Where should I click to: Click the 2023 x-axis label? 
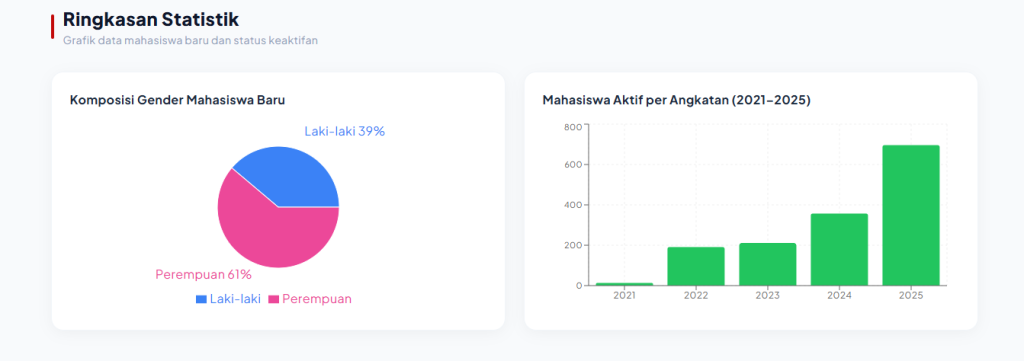tap(767, 296)
